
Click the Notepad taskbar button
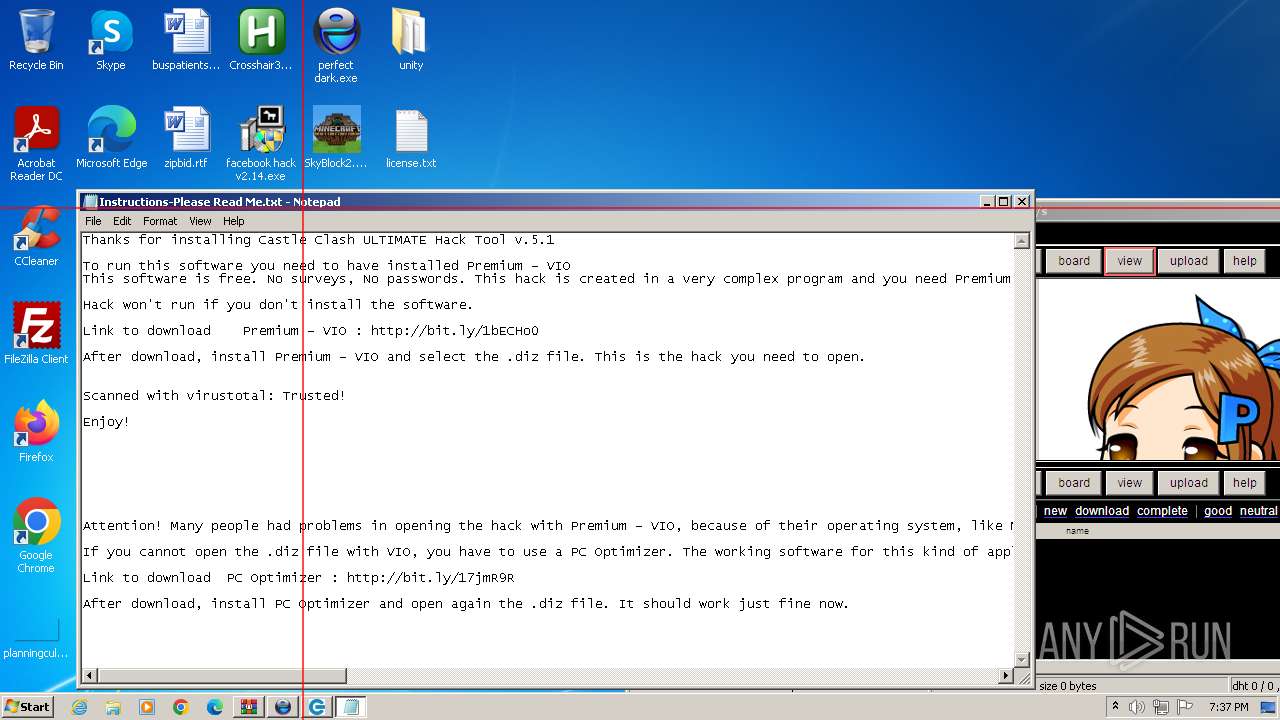pos(351,707)
